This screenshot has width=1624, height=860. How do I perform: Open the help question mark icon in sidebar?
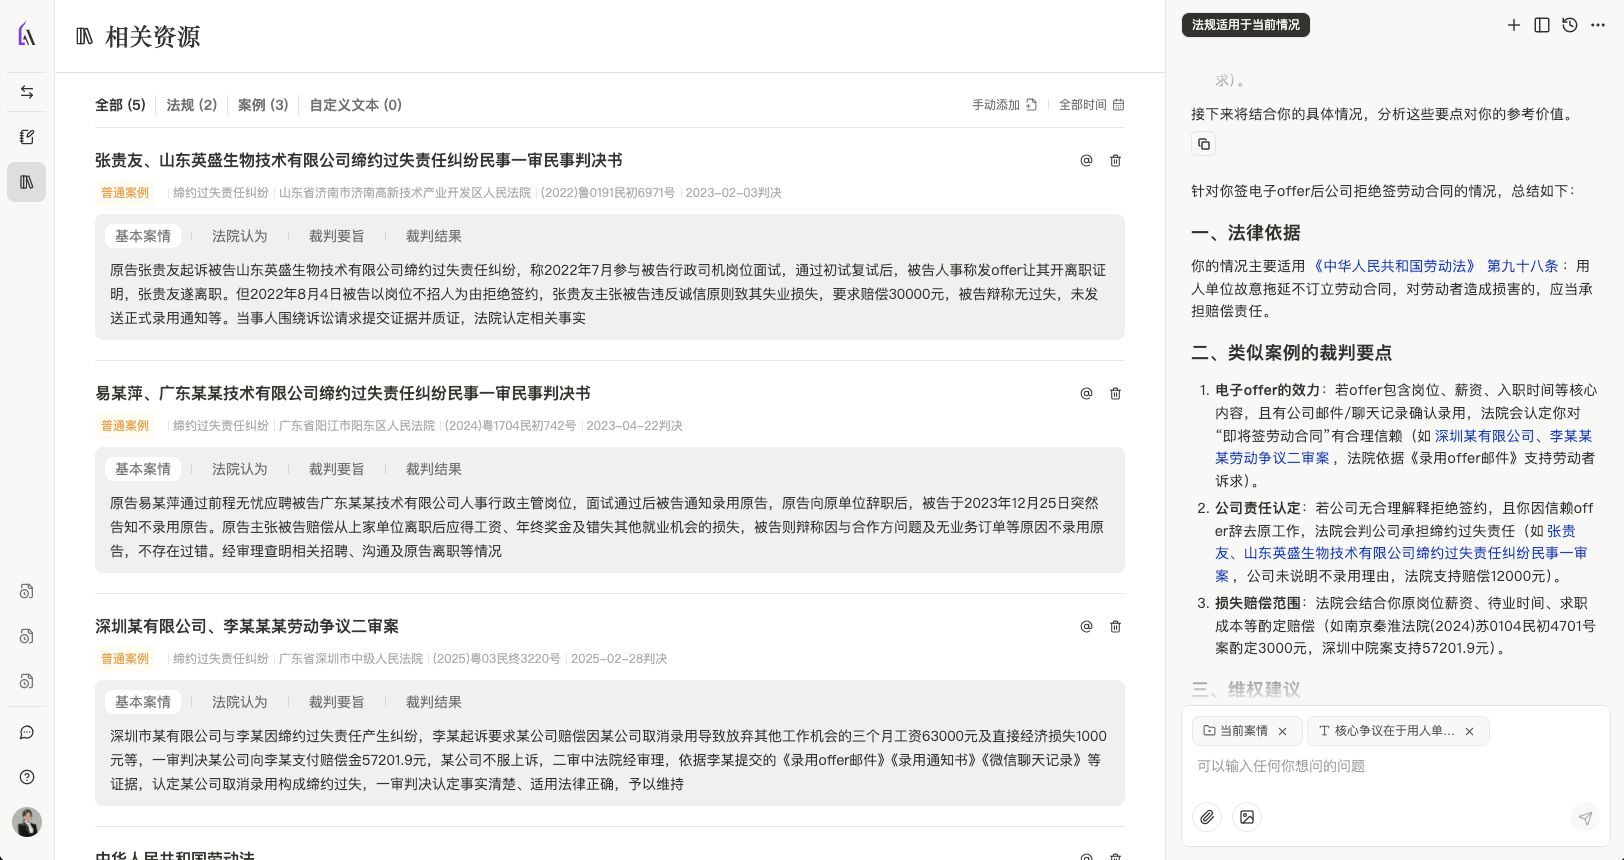point(27,777)
